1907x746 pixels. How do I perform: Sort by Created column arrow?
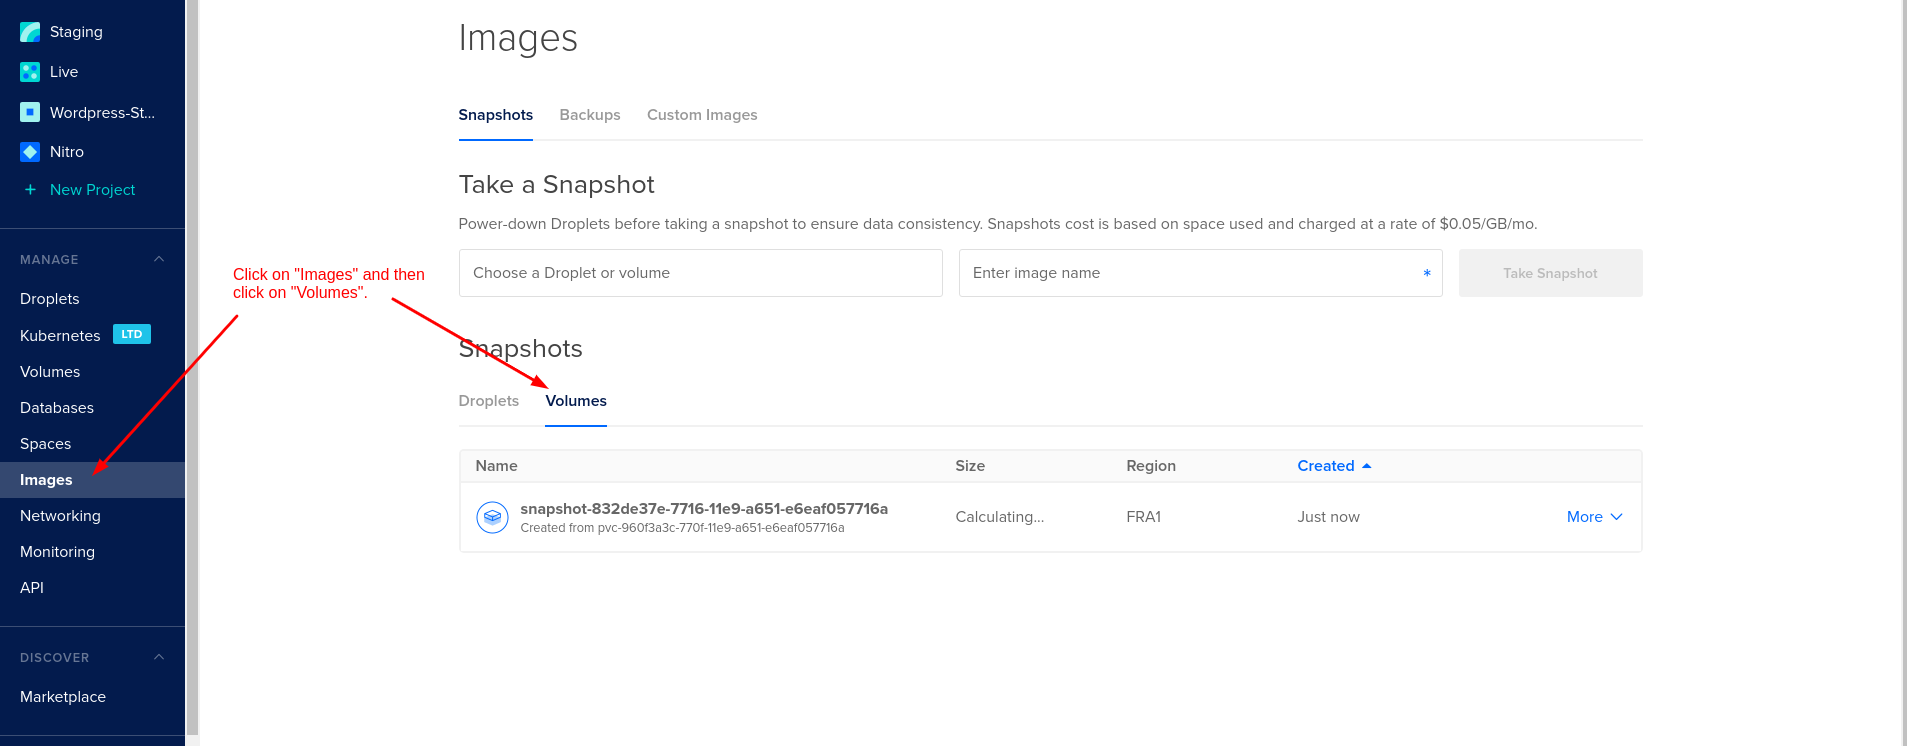click(x=1367, y=466)
